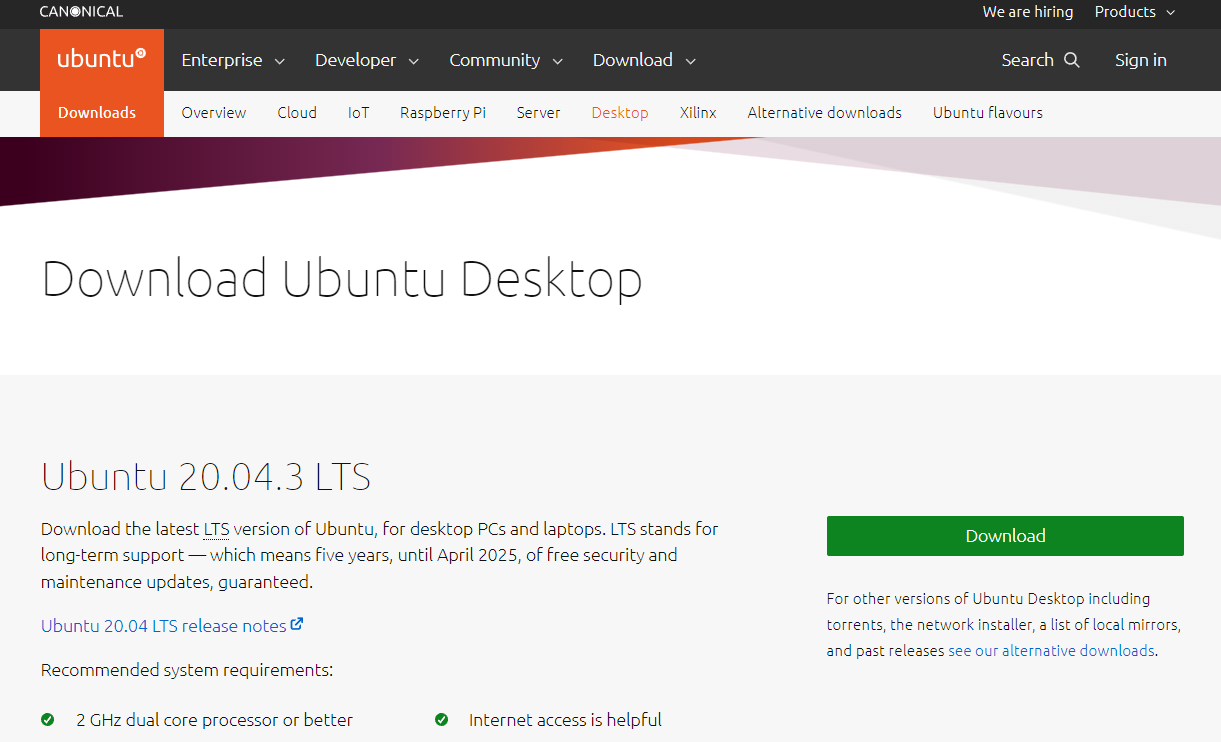This screenshot has height=742, width=1221.
Task: Open the Server tab
Action: pyautogui.click(x=538, y=113)
